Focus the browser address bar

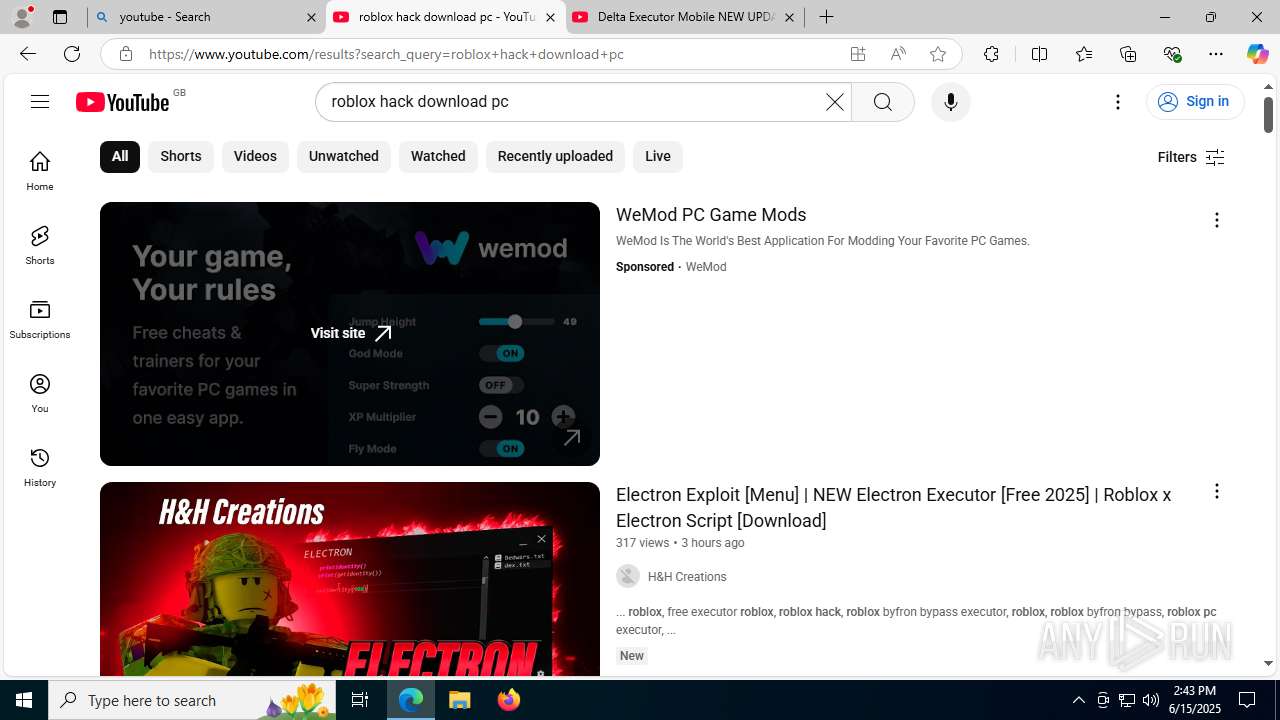point(490,54)
